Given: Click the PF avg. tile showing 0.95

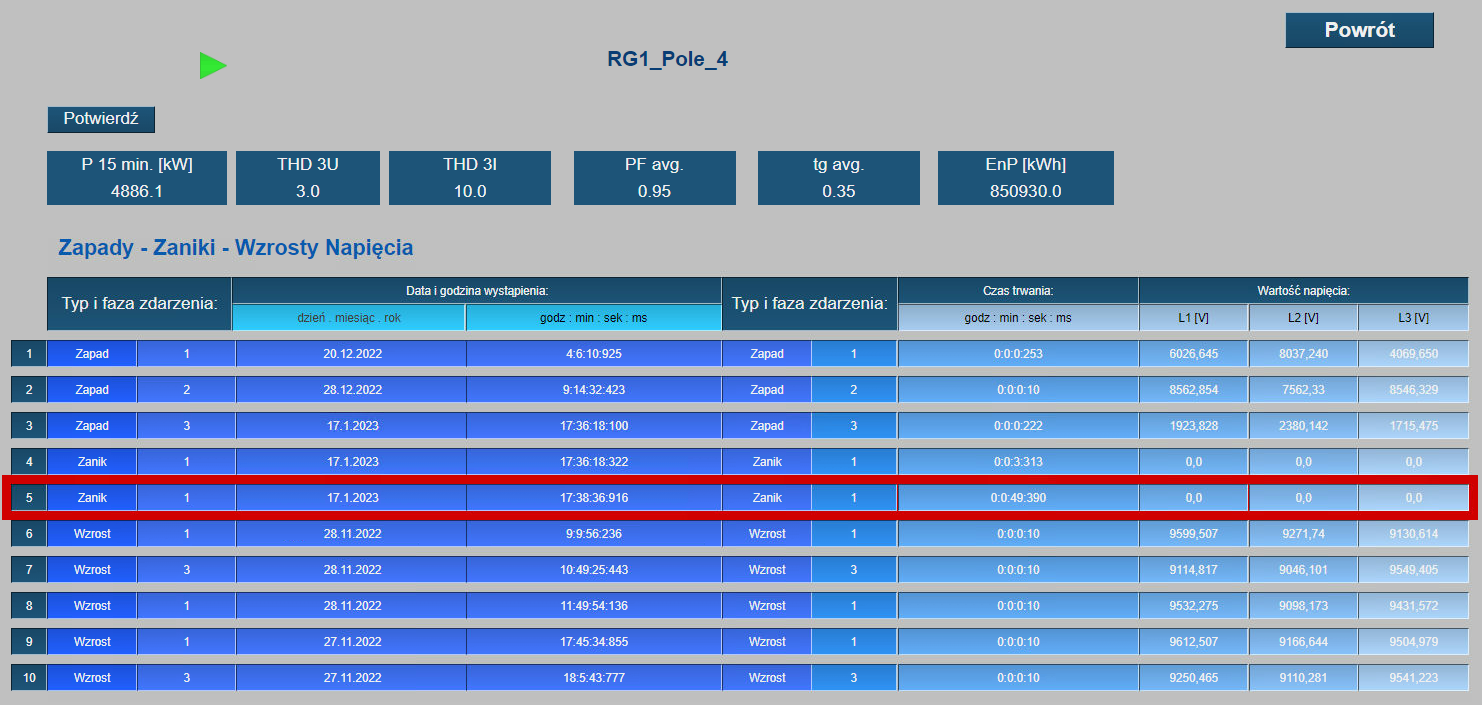Looking at the screenshot, I should pyautogui.click(x=654, y=177).
